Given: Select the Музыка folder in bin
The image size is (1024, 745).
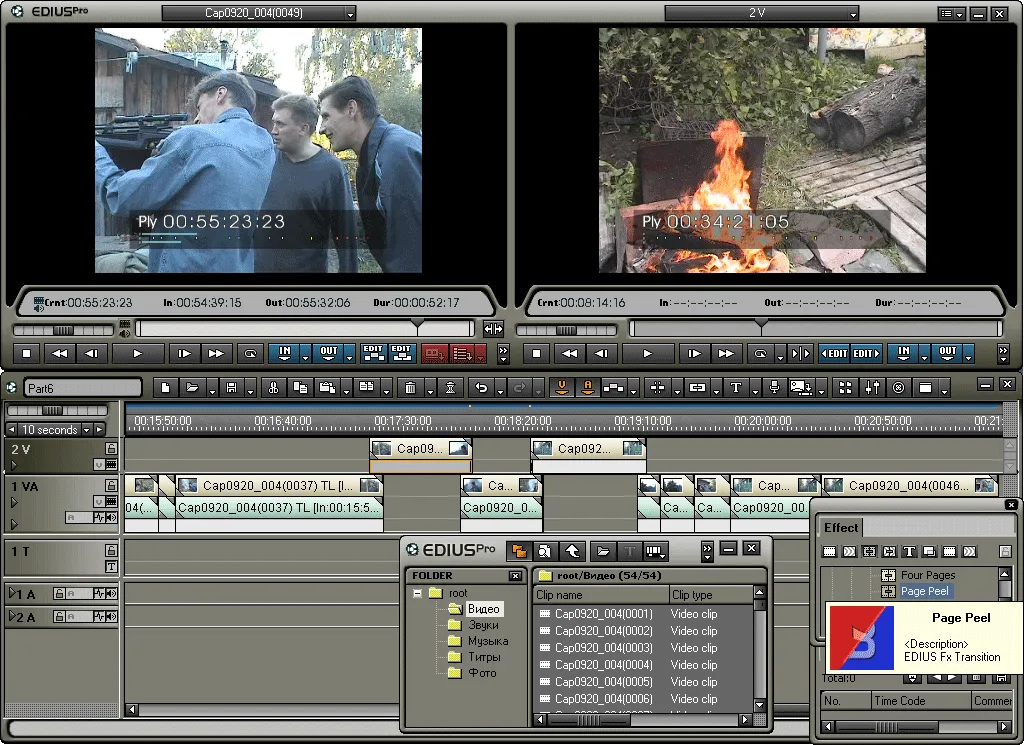Looking at the screenshot, I should tap(487, 641).
